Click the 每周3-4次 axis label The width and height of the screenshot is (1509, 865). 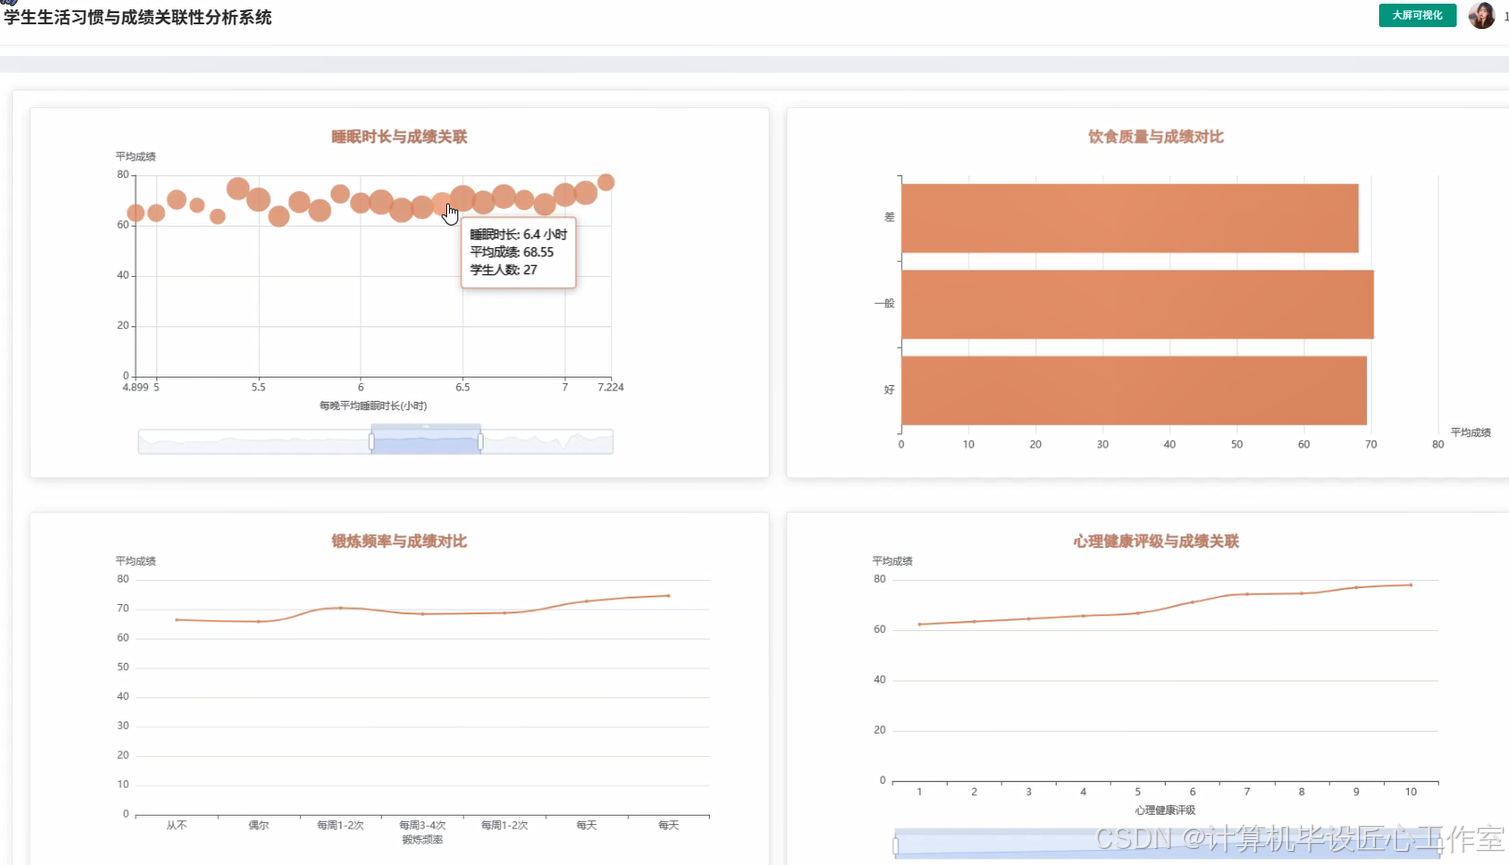click(422, 825)
